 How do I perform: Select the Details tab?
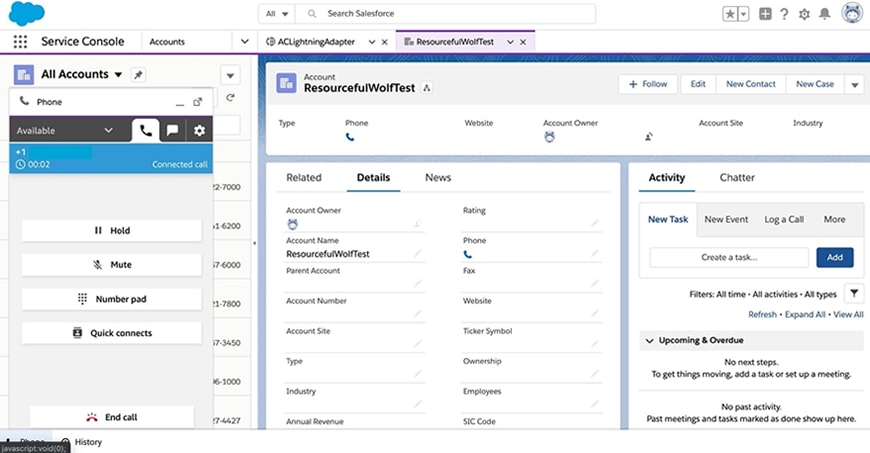tap(373, 178)
